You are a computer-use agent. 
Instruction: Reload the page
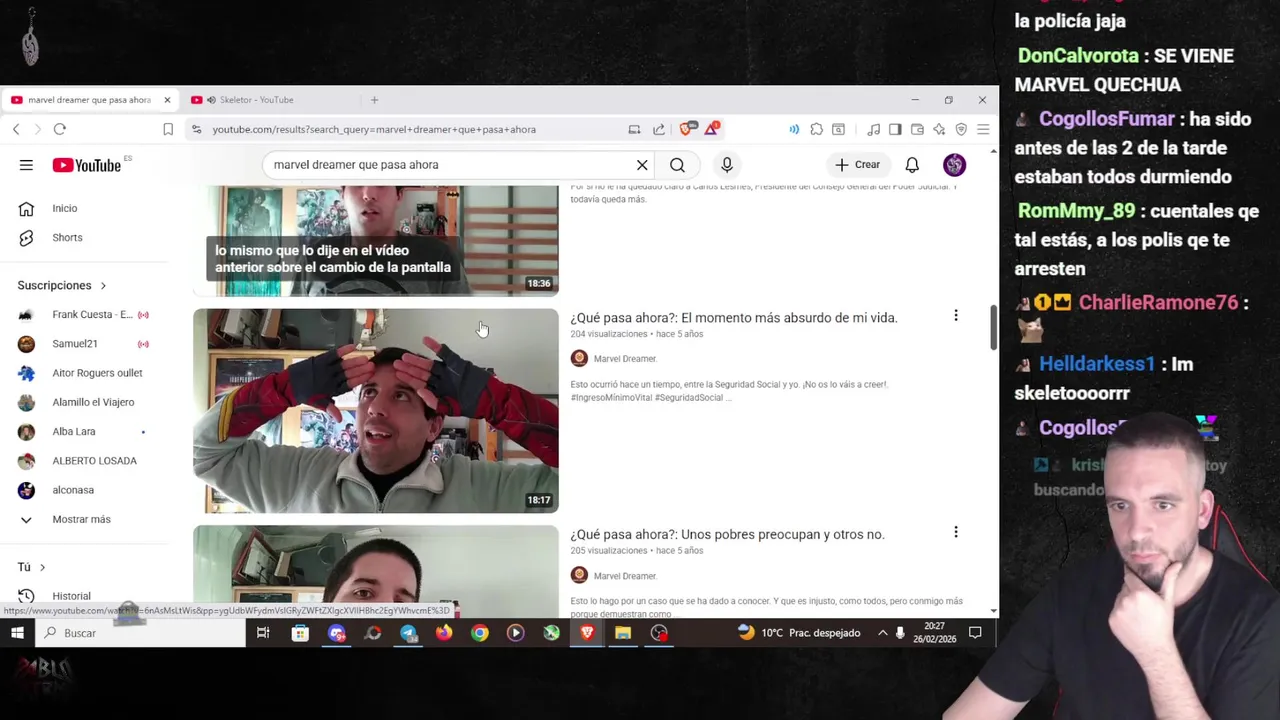point(60,129)
